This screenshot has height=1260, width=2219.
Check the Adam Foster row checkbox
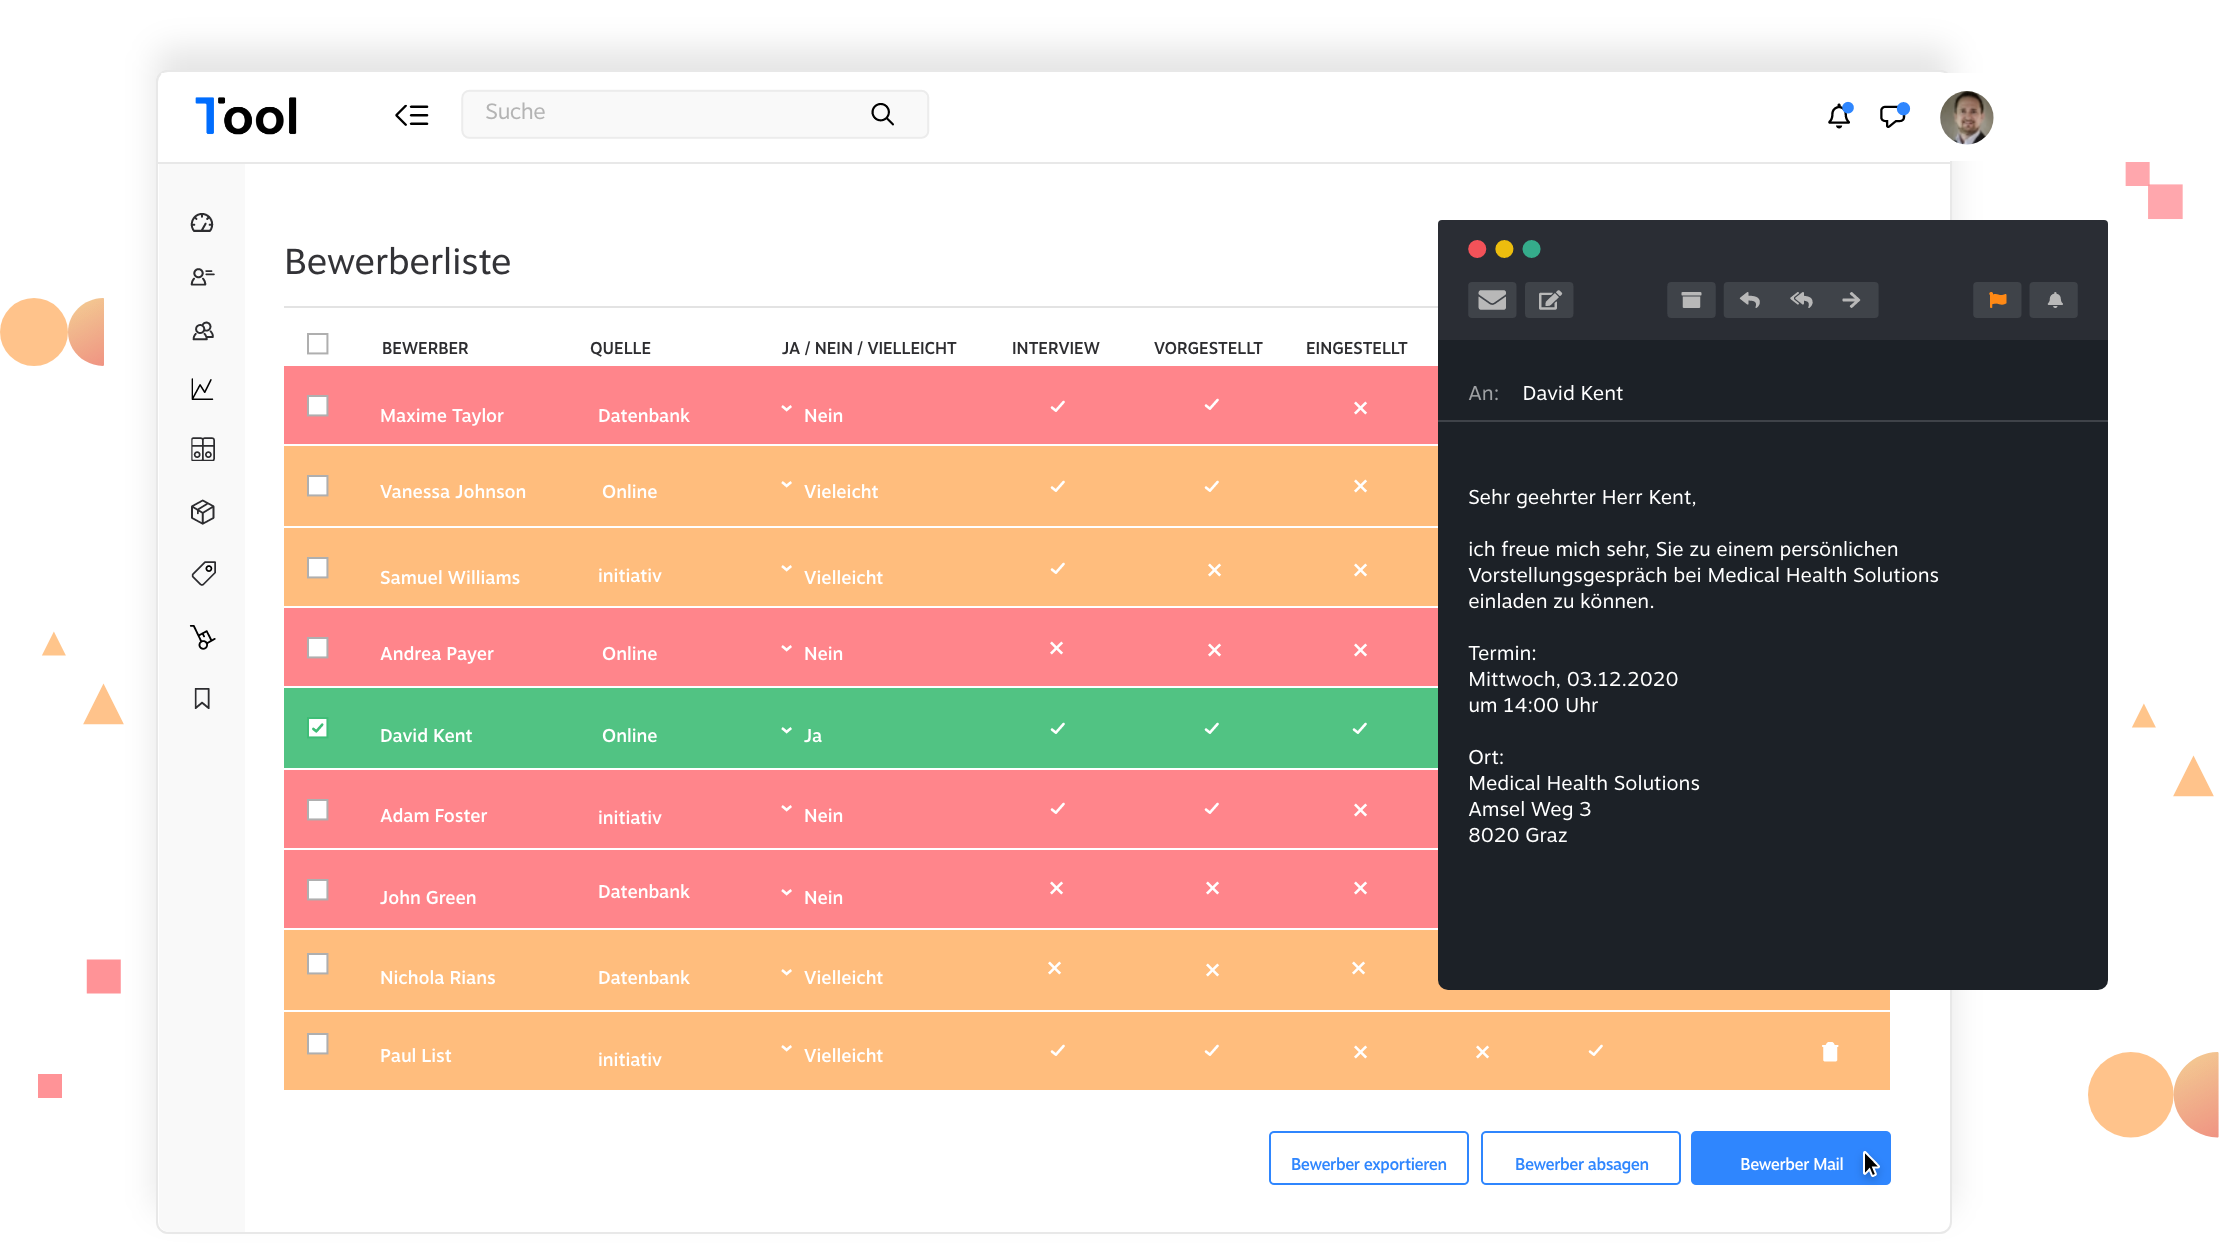(x=318, y=810)
